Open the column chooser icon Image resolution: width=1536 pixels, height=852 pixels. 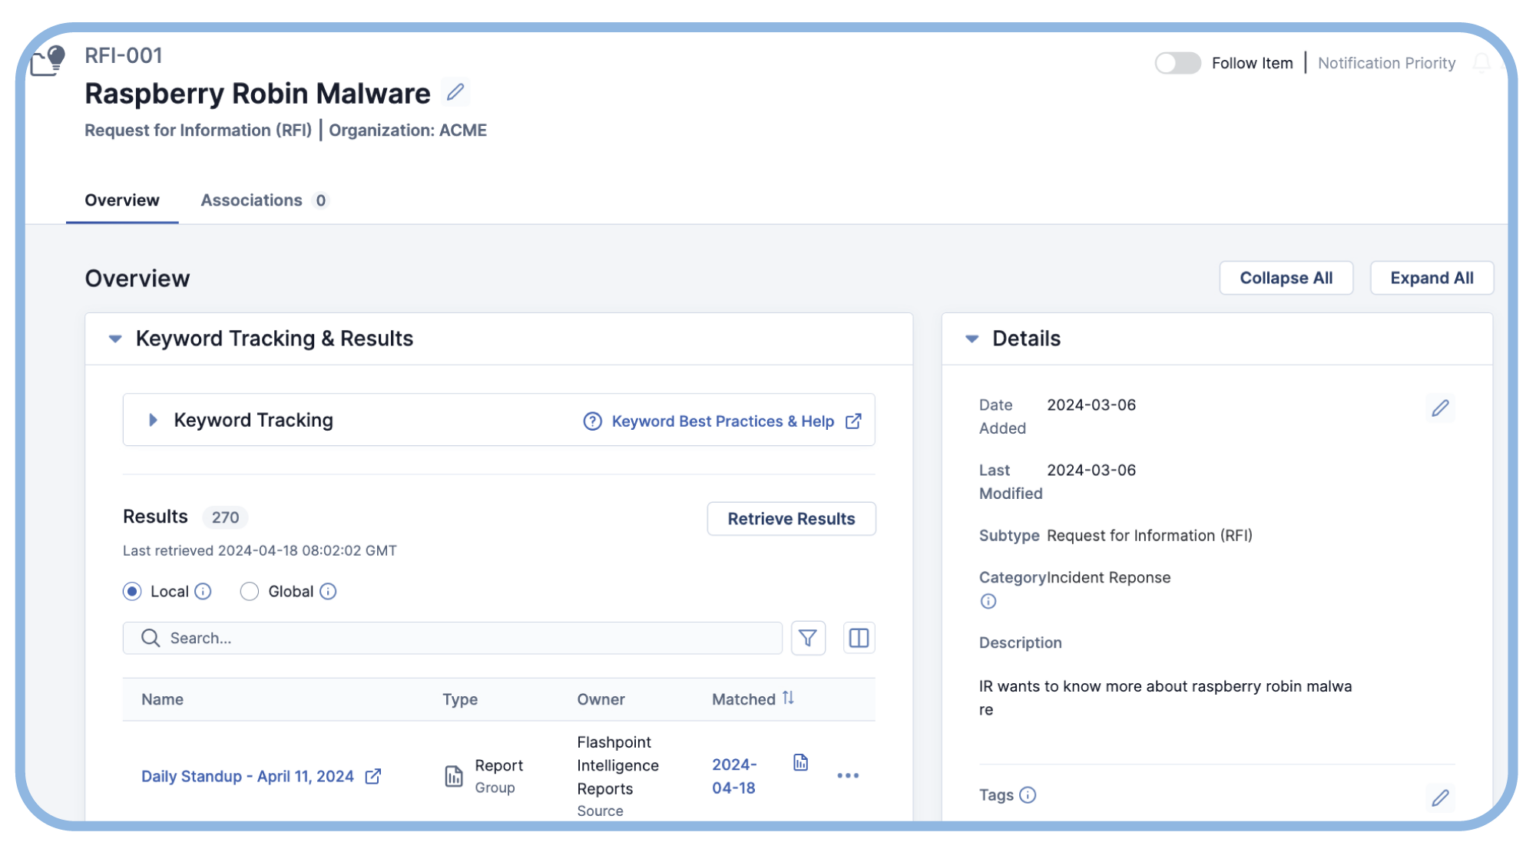point(858,638)
